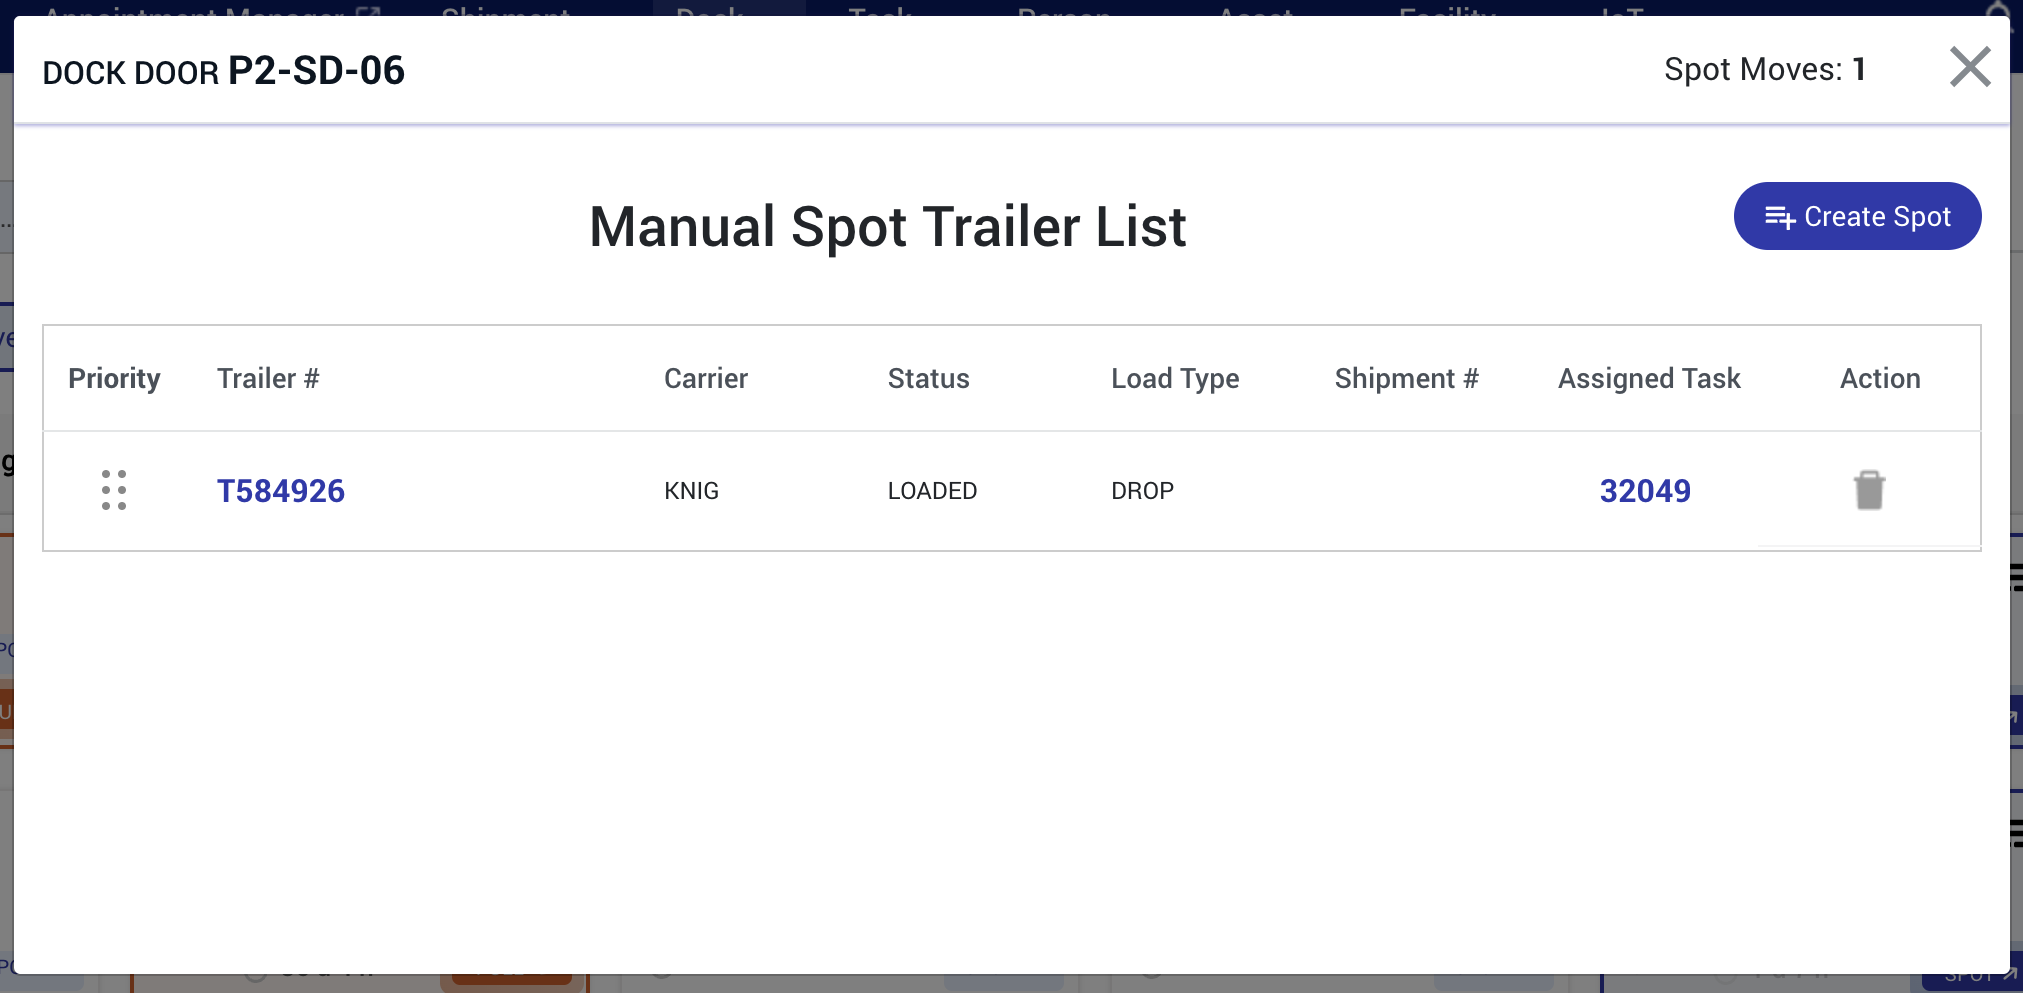Select the Action column header
This screenshot has height=993, width=2023.
pyautogui.click(x=1880, y=378)
